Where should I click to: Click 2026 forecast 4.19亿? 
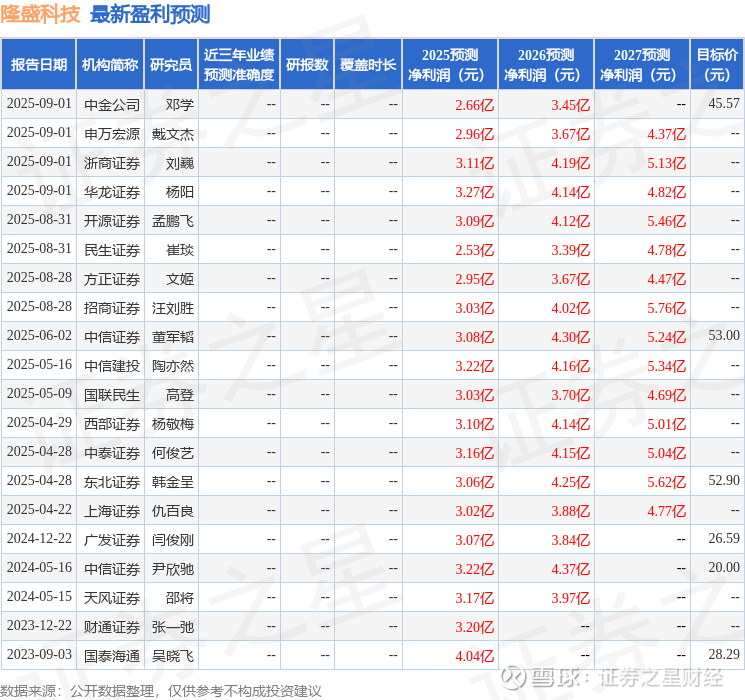(x=571, y=163)
